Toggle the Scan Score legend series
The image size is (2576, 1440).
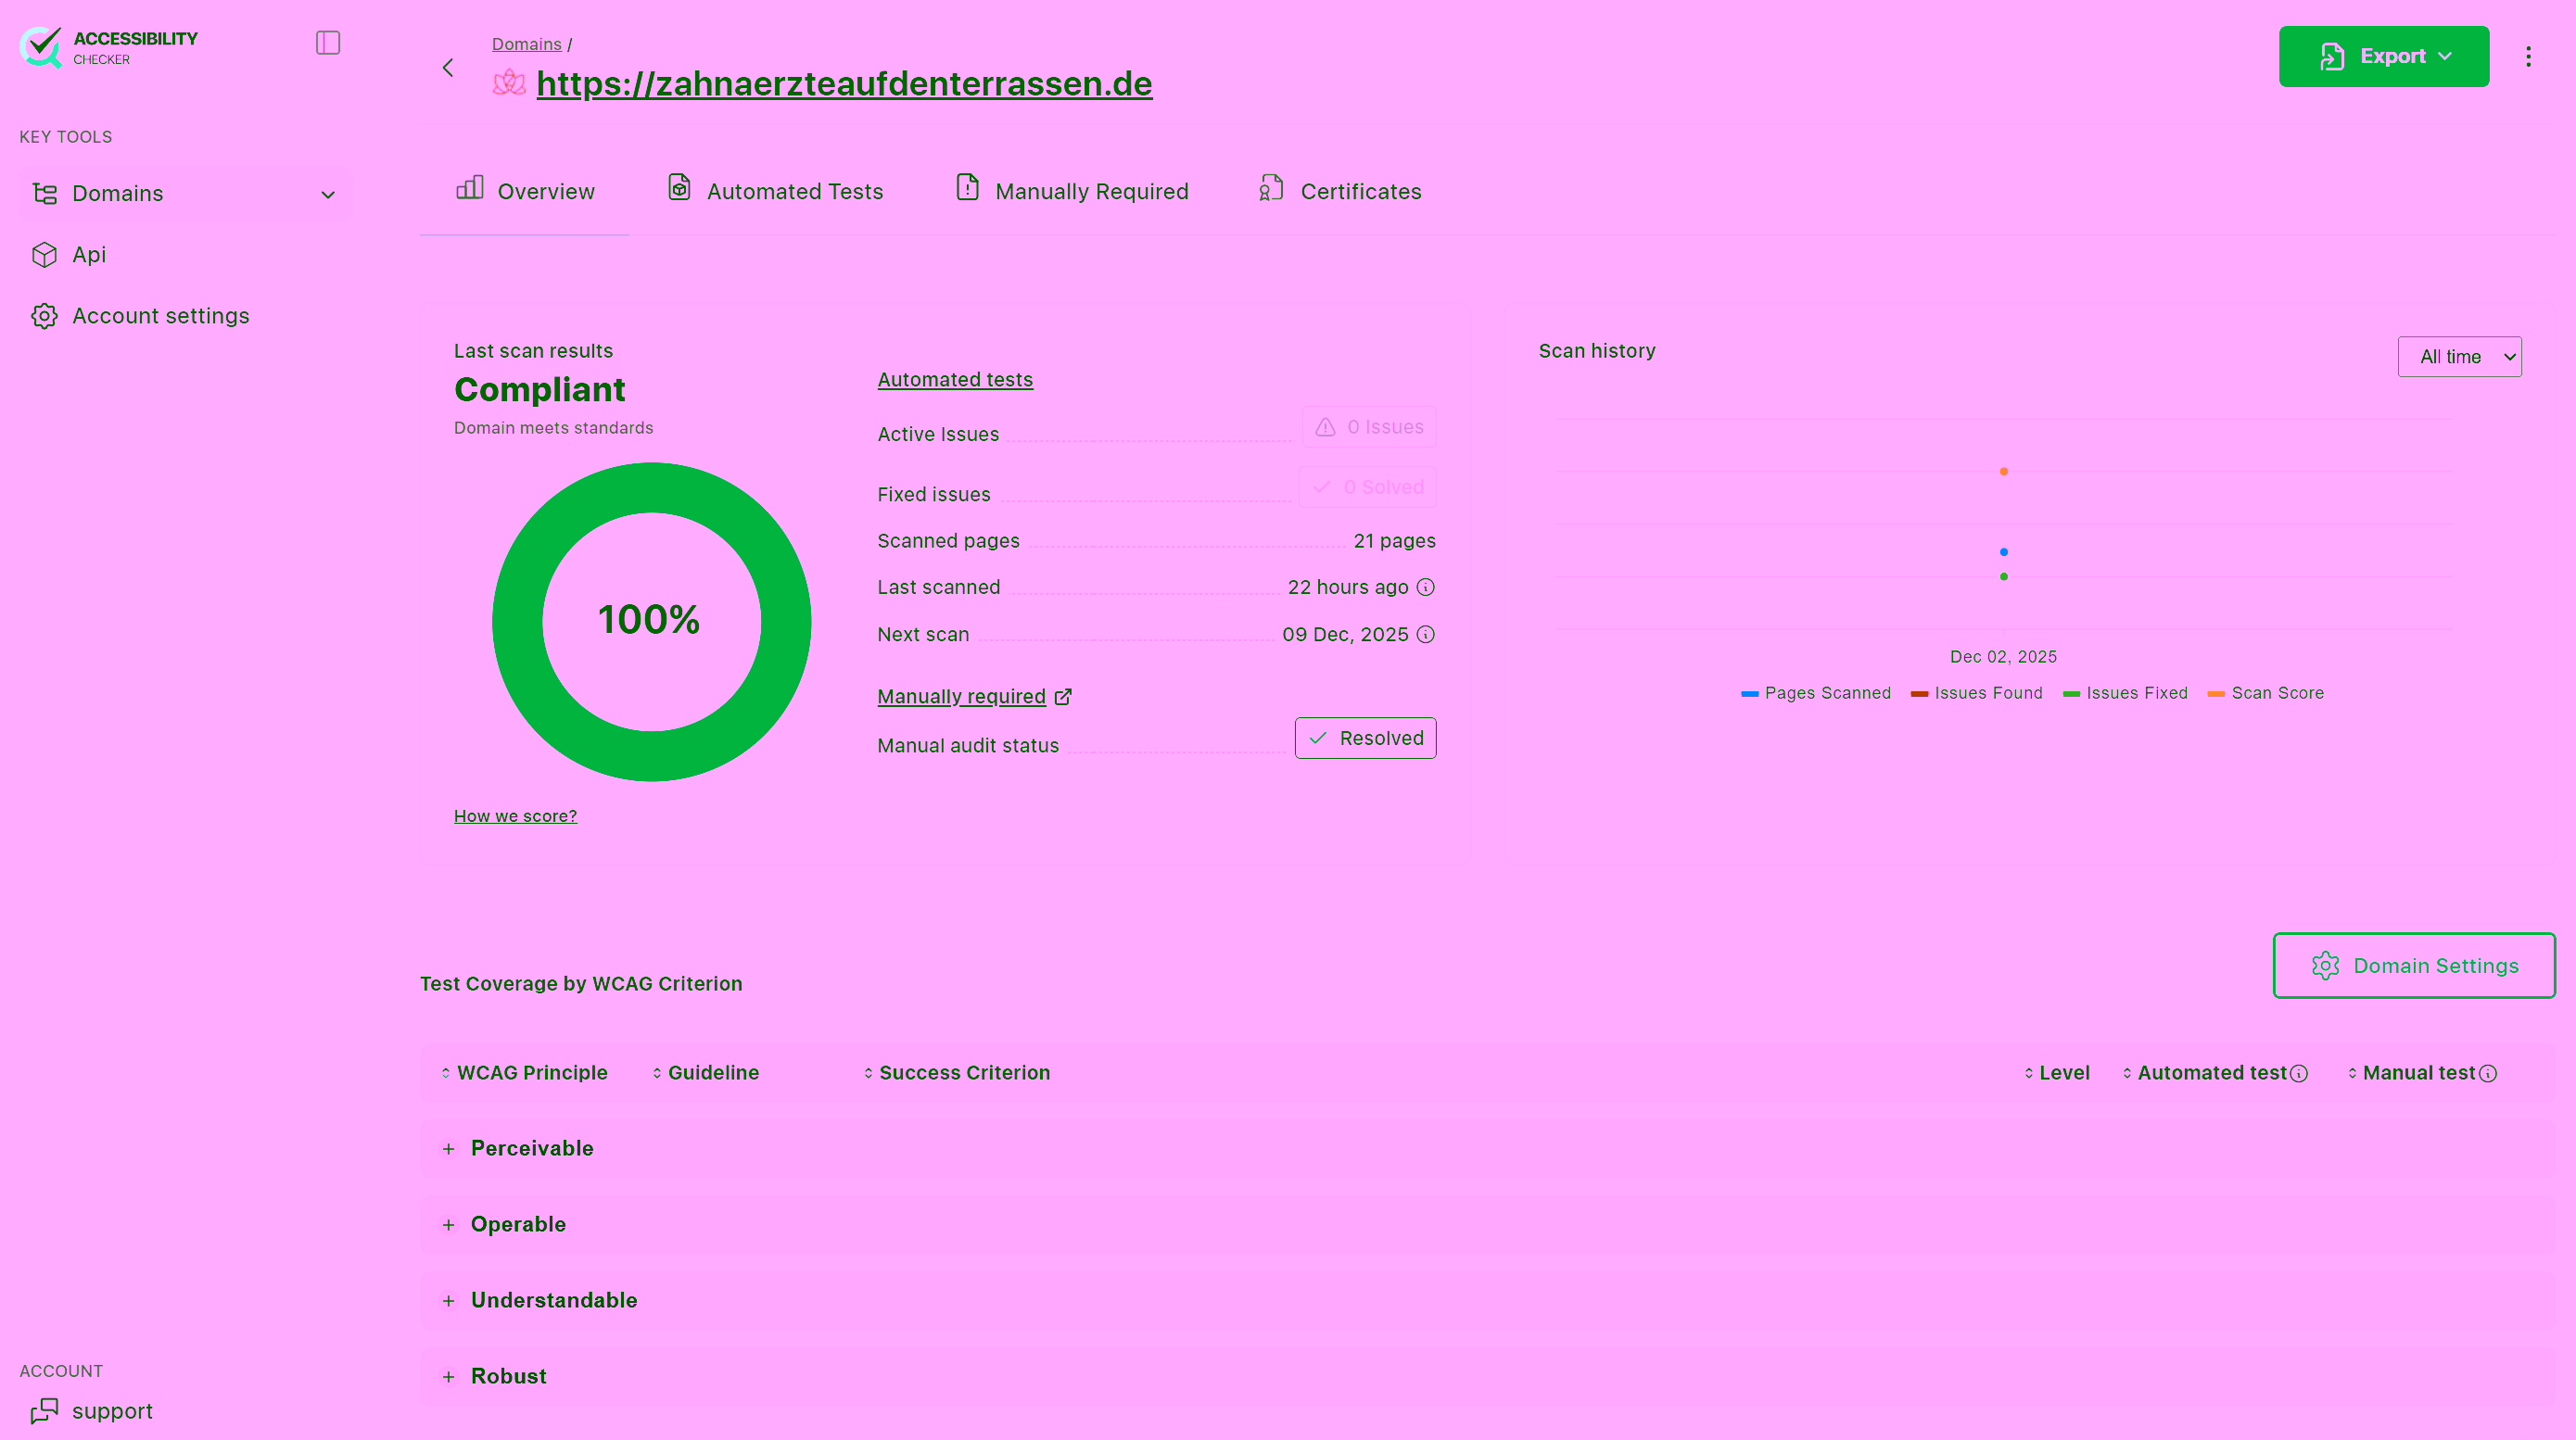(x=2266, y=693)
